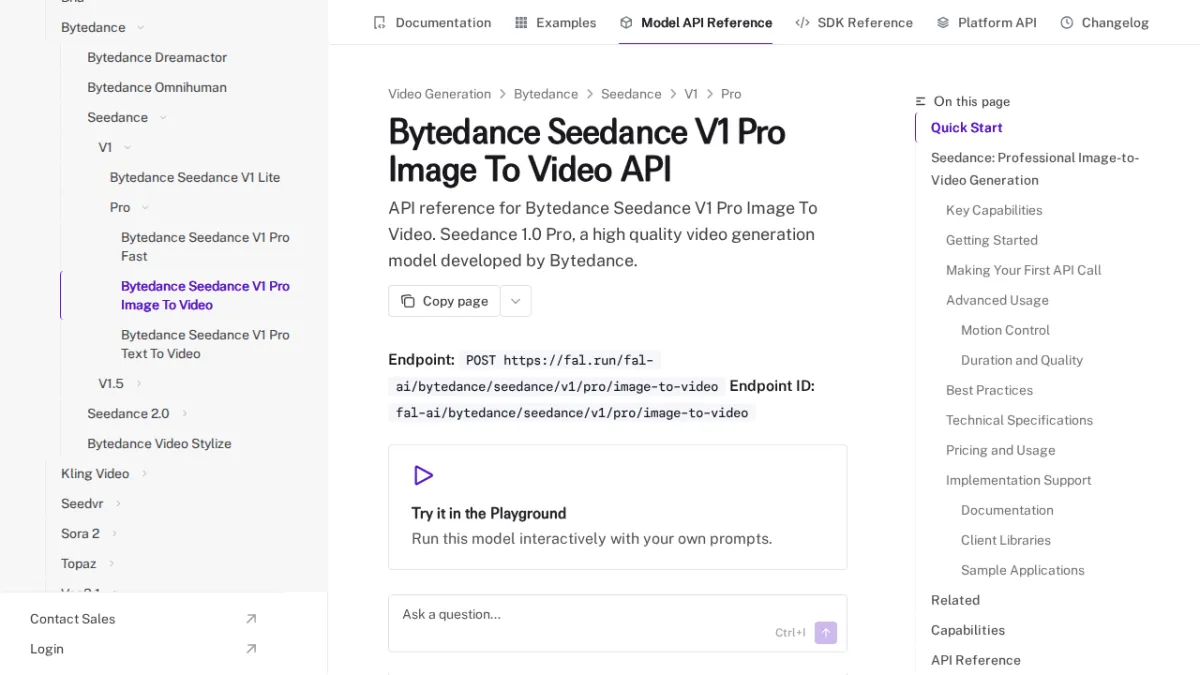Viewport: 1200px width, 675px height.
Task: Expand the Seedance 2.0 sidebar chevron
Action: (185, 414)
